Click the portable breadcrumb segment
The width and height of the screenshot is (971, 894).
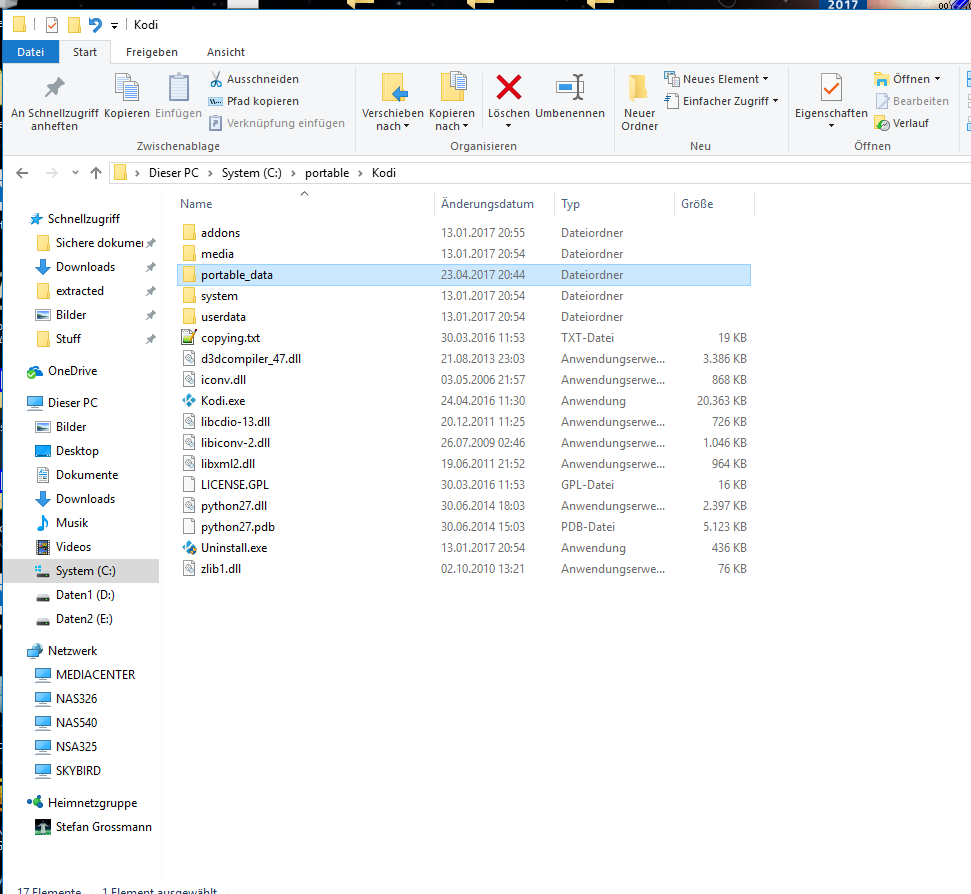327,173
